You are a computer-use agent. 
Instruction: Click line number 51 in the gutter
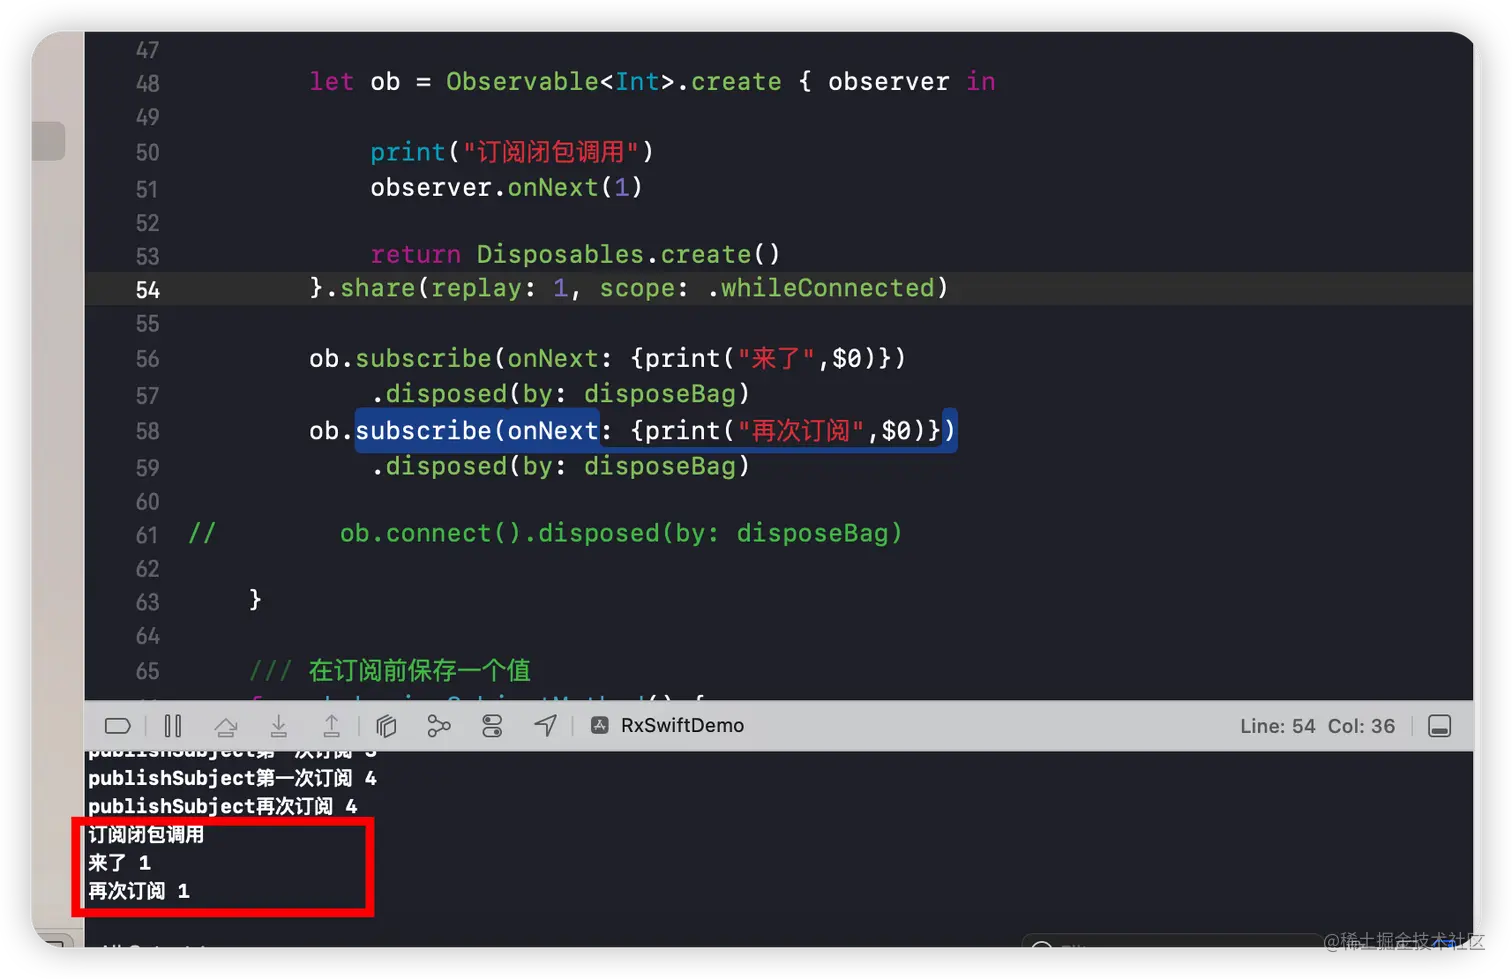point(148,190)
